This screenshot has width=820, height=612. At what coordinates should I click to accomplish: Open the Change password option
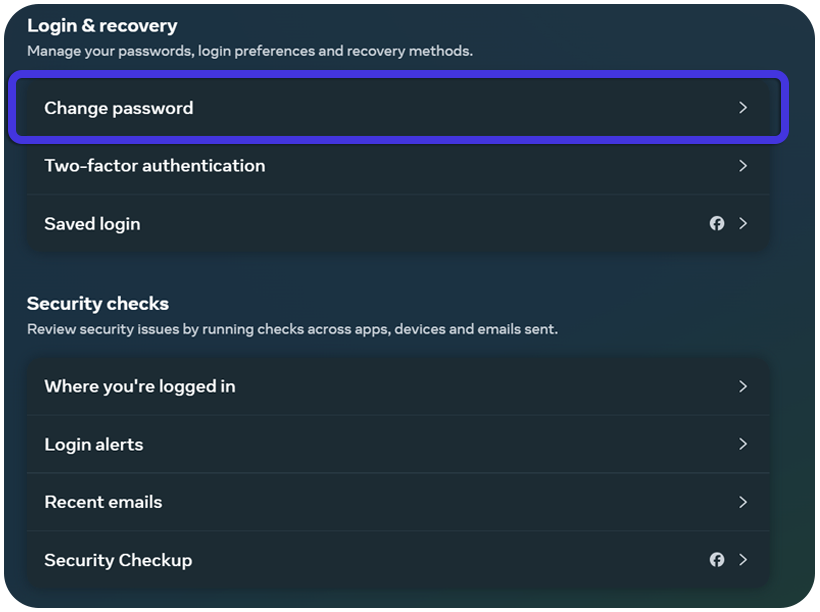pyautogui.click(x=119, y=108)
